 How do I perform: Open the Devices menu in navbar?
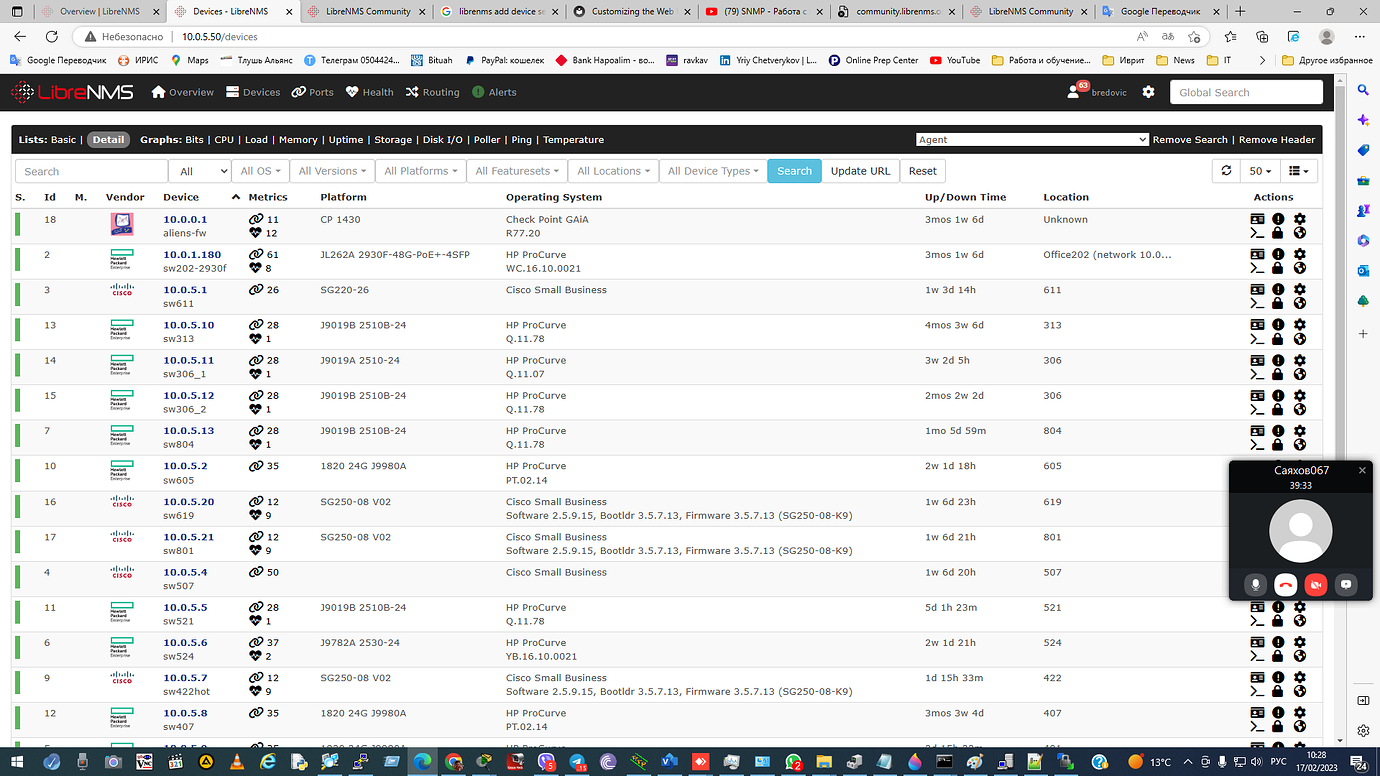[x=253, y=91]
